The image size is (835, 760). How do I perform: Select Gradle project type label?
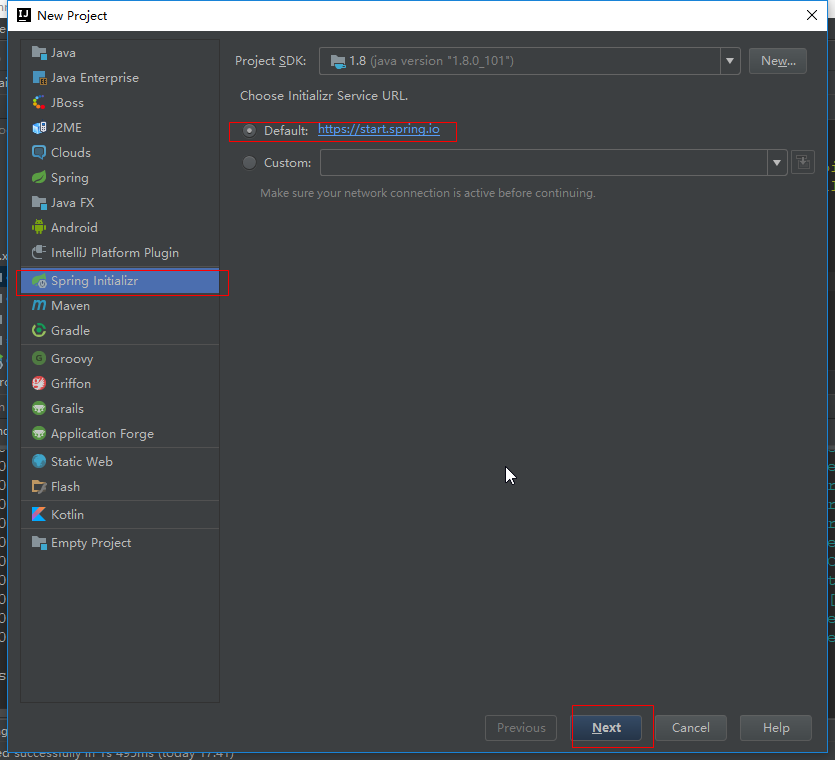[70, 331]
